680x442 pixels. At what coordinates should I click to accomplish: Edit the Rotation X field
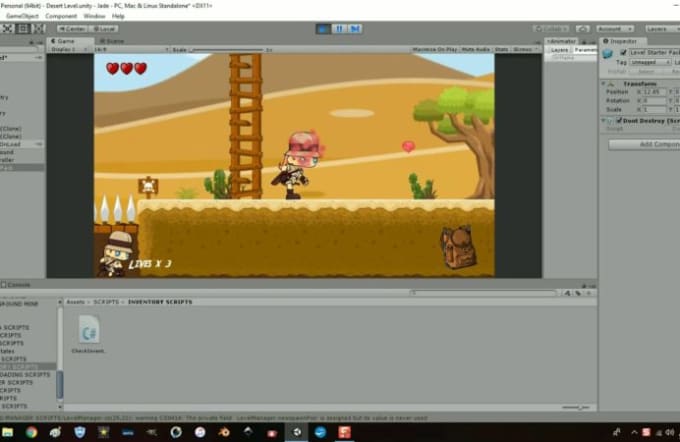click(x=654, y=101)
